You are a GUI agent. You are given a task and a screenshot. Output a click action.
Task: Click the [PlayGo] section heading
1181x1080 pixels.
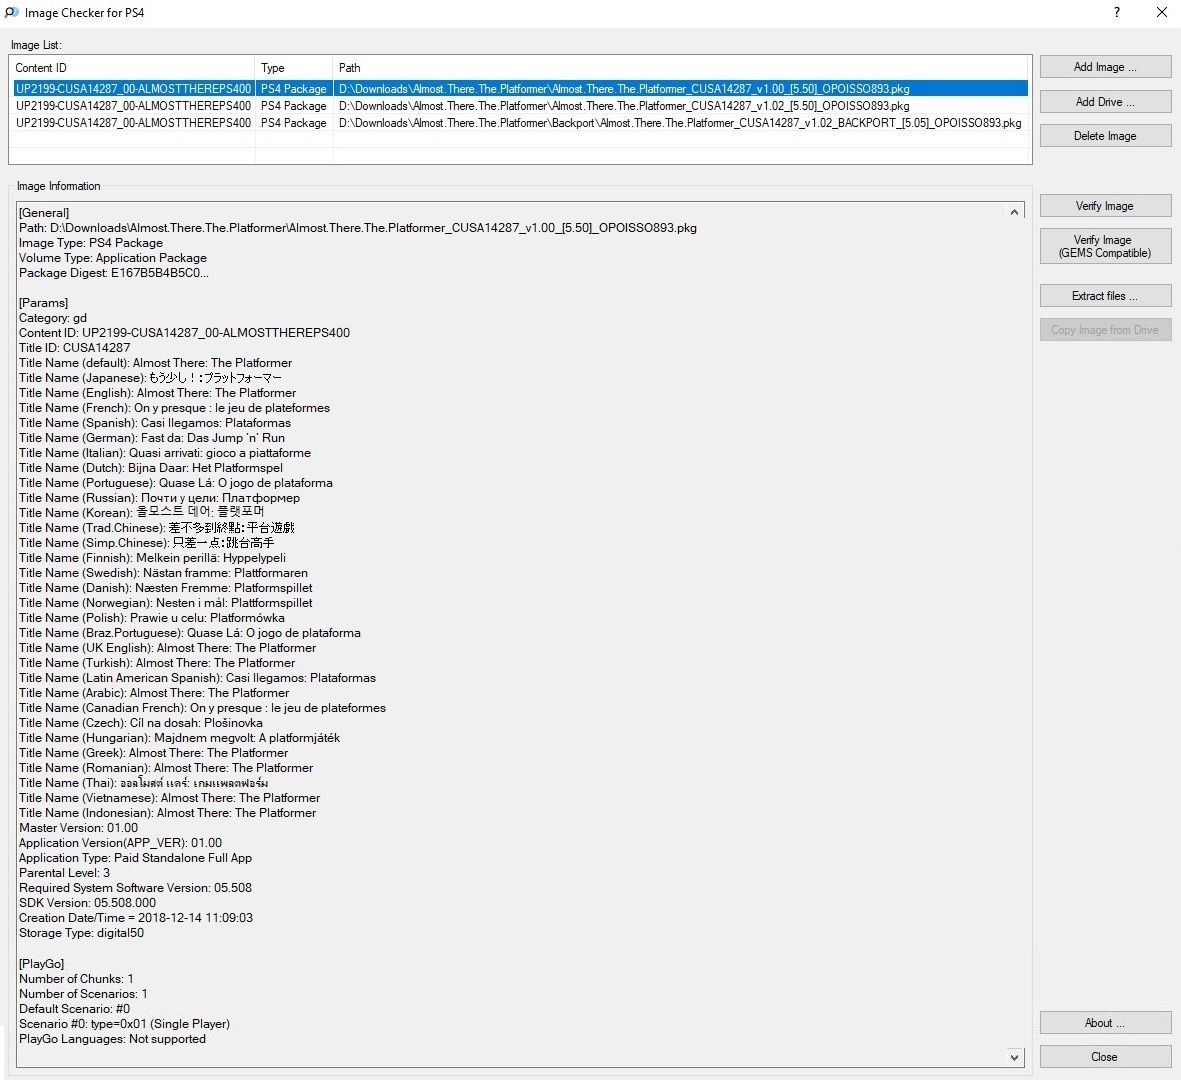pyautogui.click(x=41, y=964)
